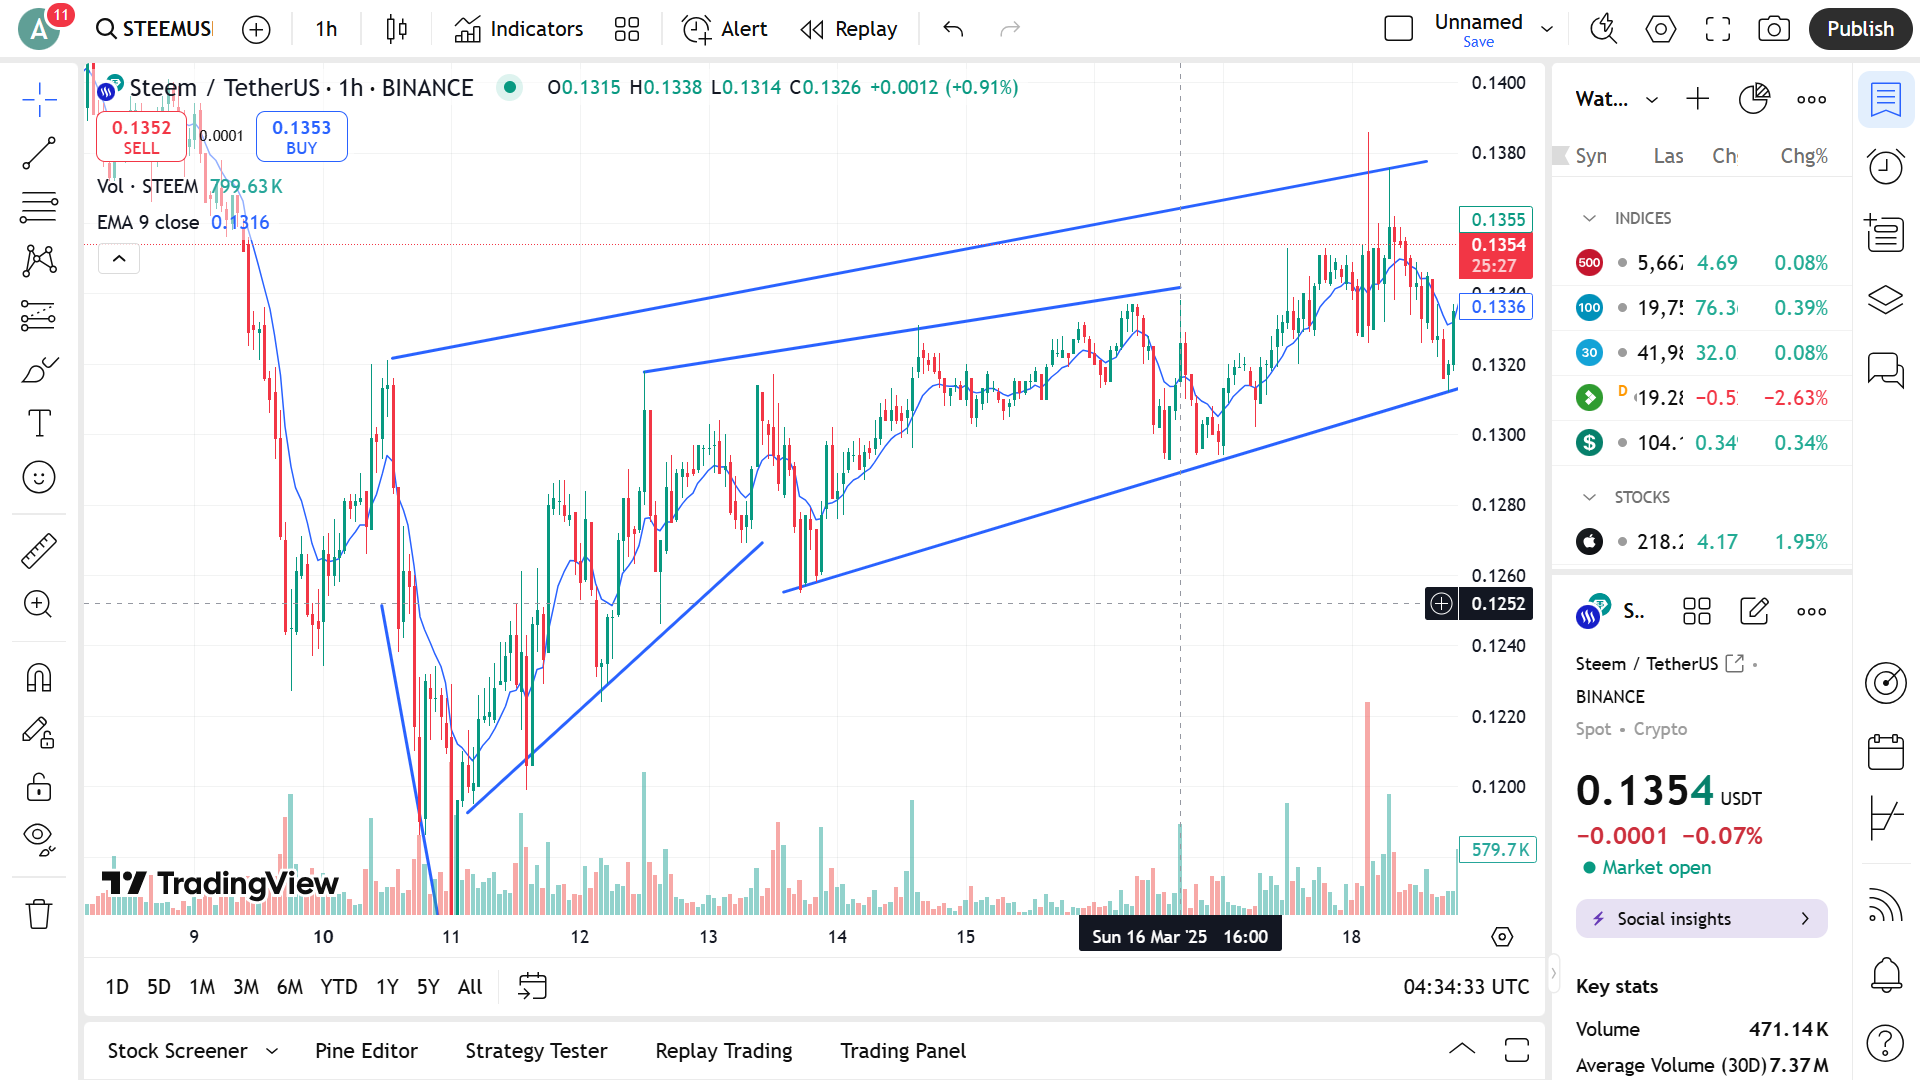Open the go-to-date calendar
Screen dimensions: 1920x1080
click(x=532, y=987)
